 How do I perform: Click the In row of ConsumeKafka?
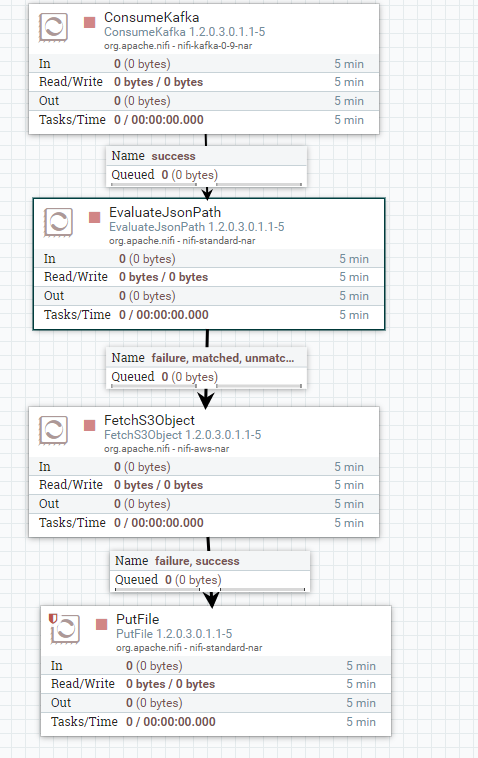(x=204, y=64)
